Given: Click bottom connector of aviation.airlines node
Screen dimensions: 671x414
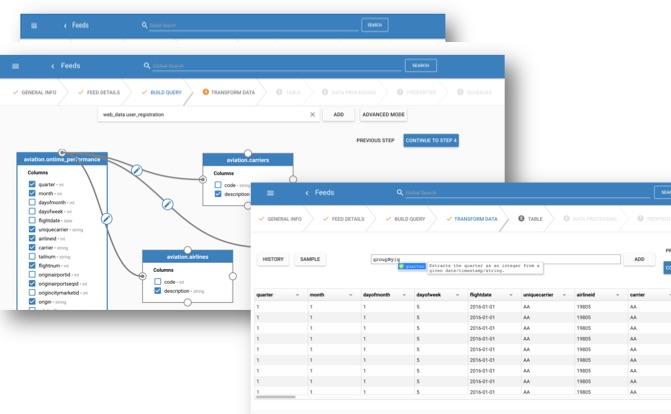Looking at the screenshot, I should coord(187,303).
